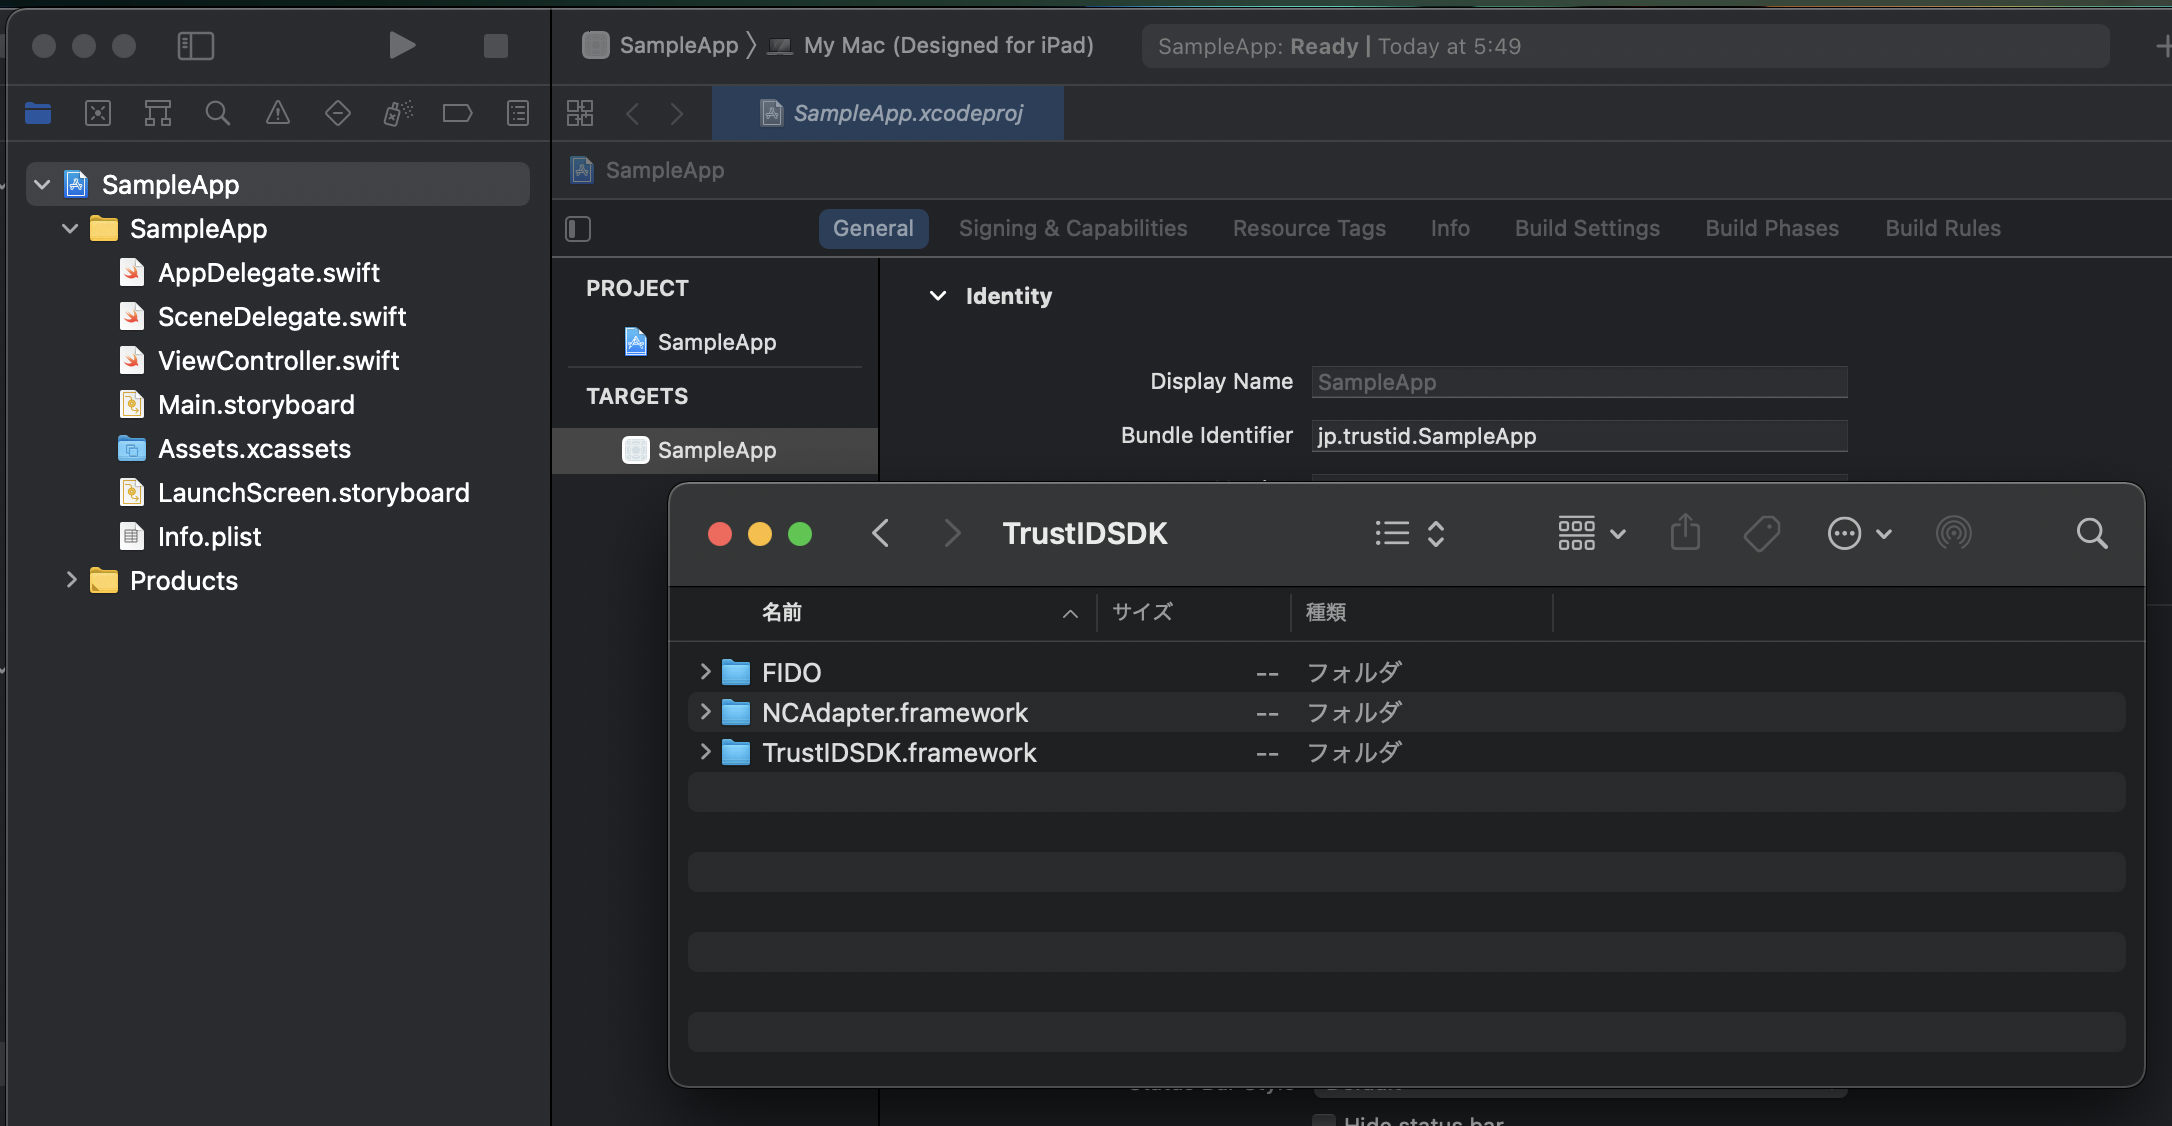
Task: Click the Bundle Identifier field
Action: click(1579, 436)
